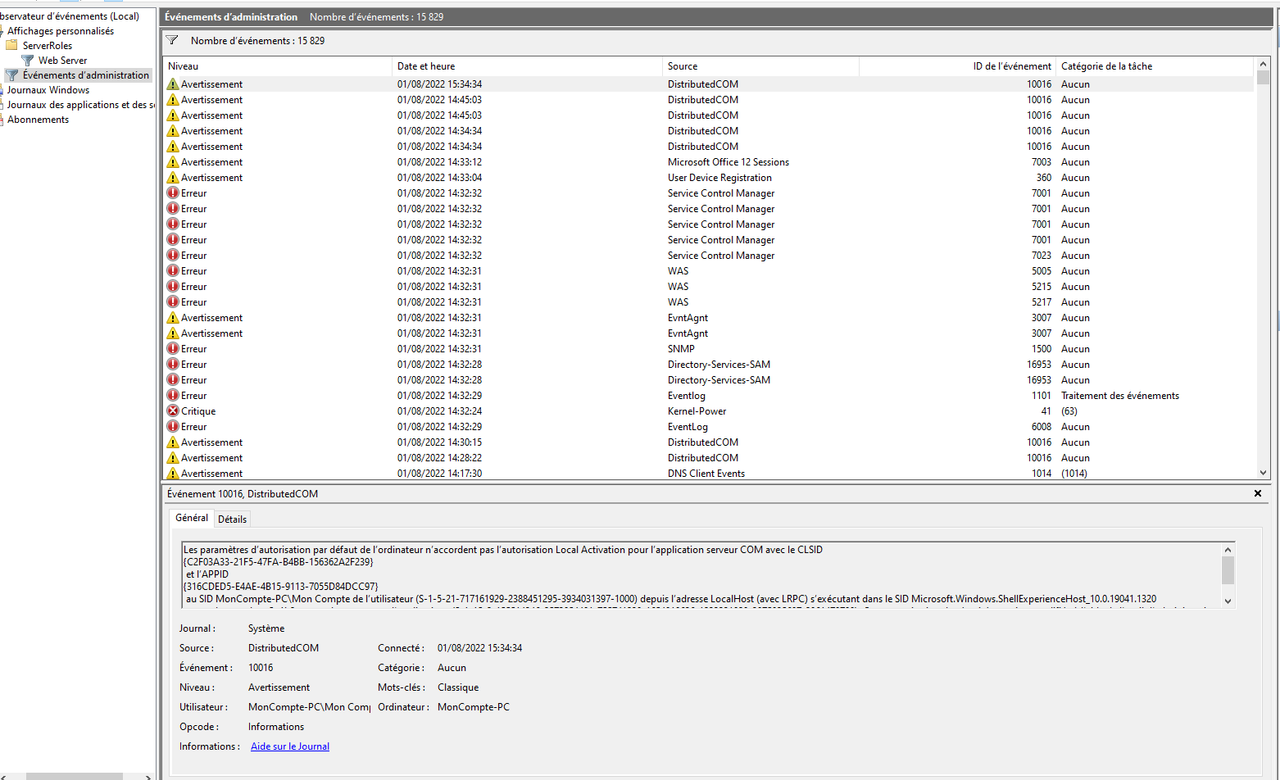Click the MonCompte-PC Ordinateur value
This screenshot has width=1280, height=780.
coord(473,707)
